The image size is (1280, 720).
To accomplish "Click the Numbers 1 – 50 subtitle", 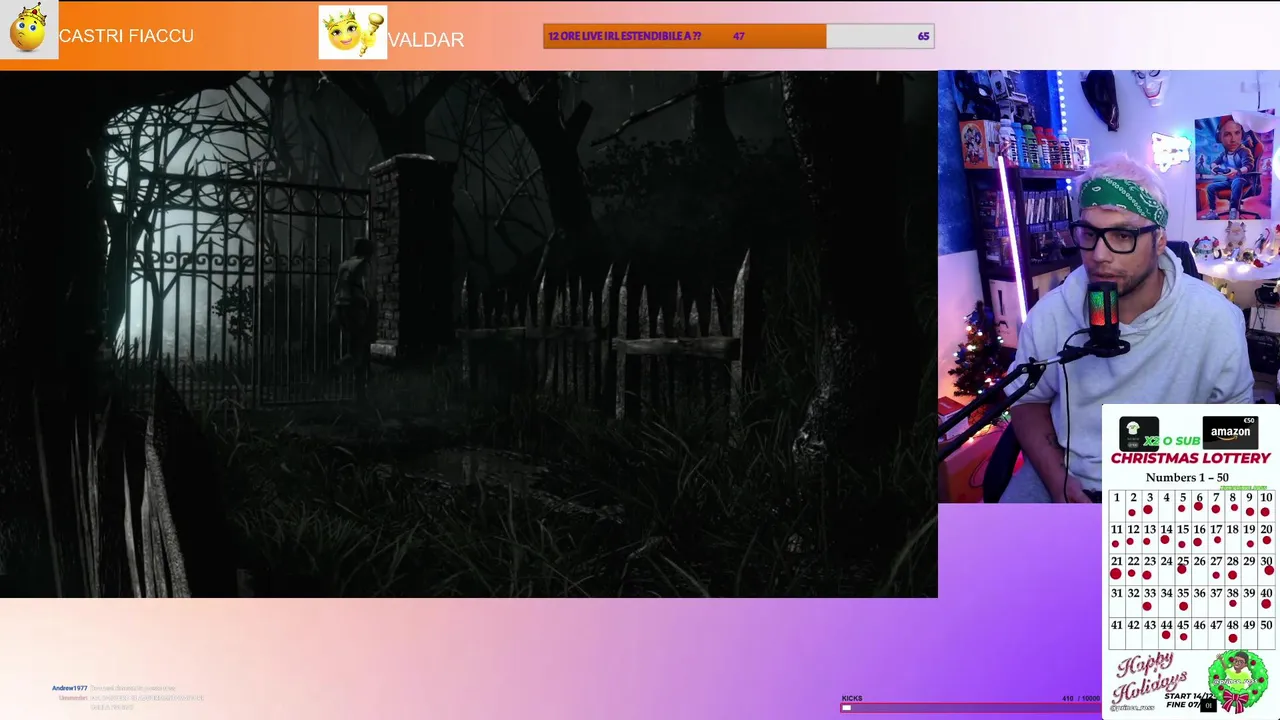I will 1187,477.
